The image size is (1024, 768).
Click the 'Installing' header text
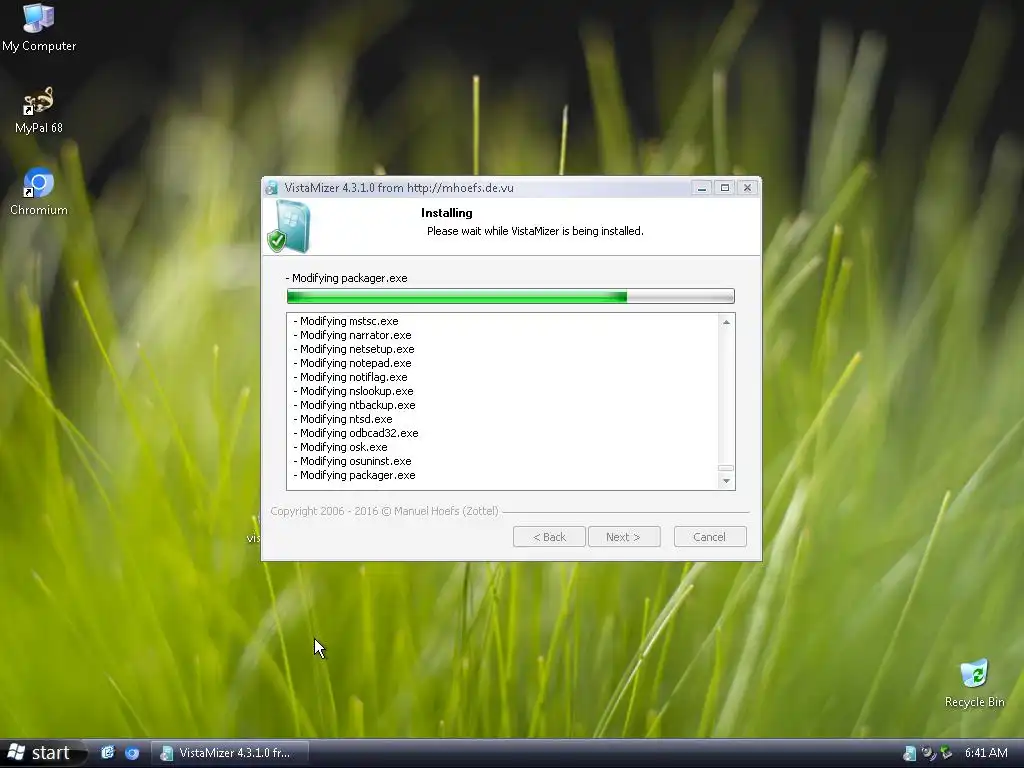[447, 213]
